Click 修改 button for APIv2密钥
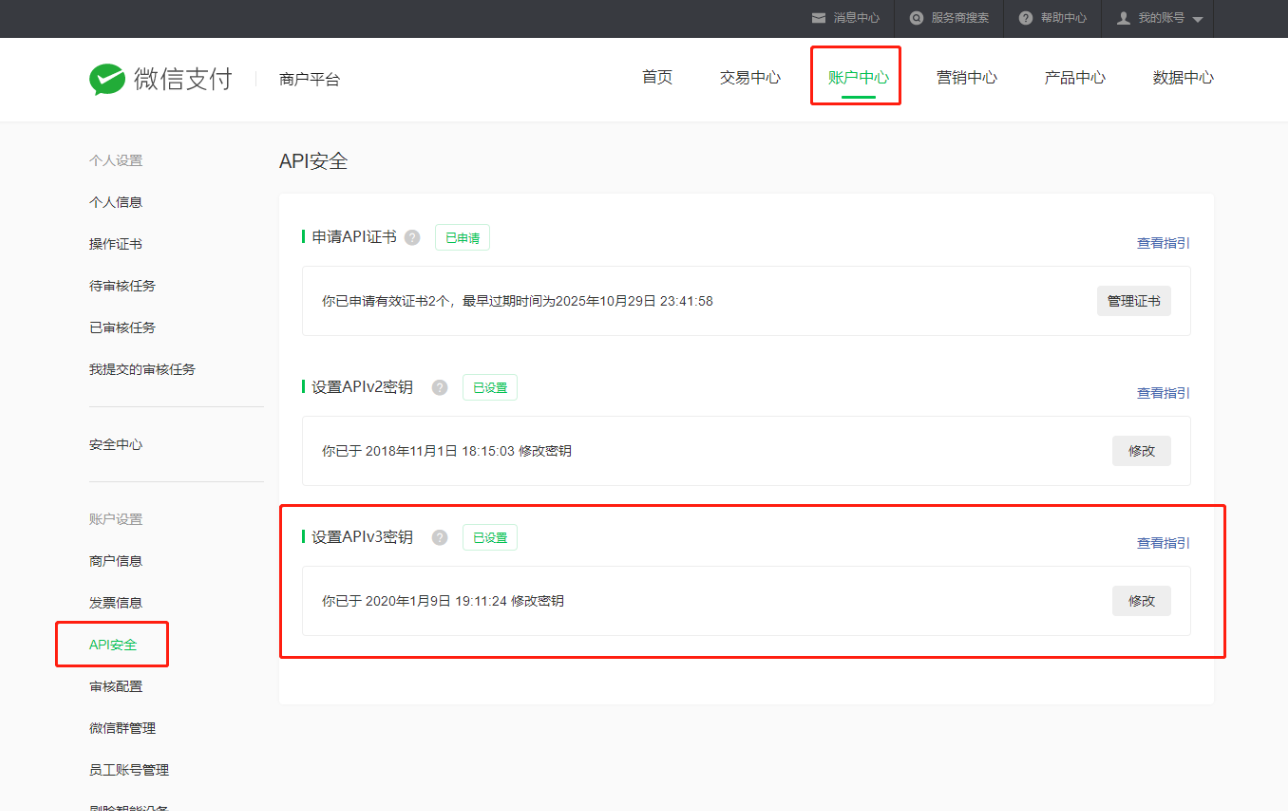This screenshot has height=811, width=1288. pos(1141,451)
